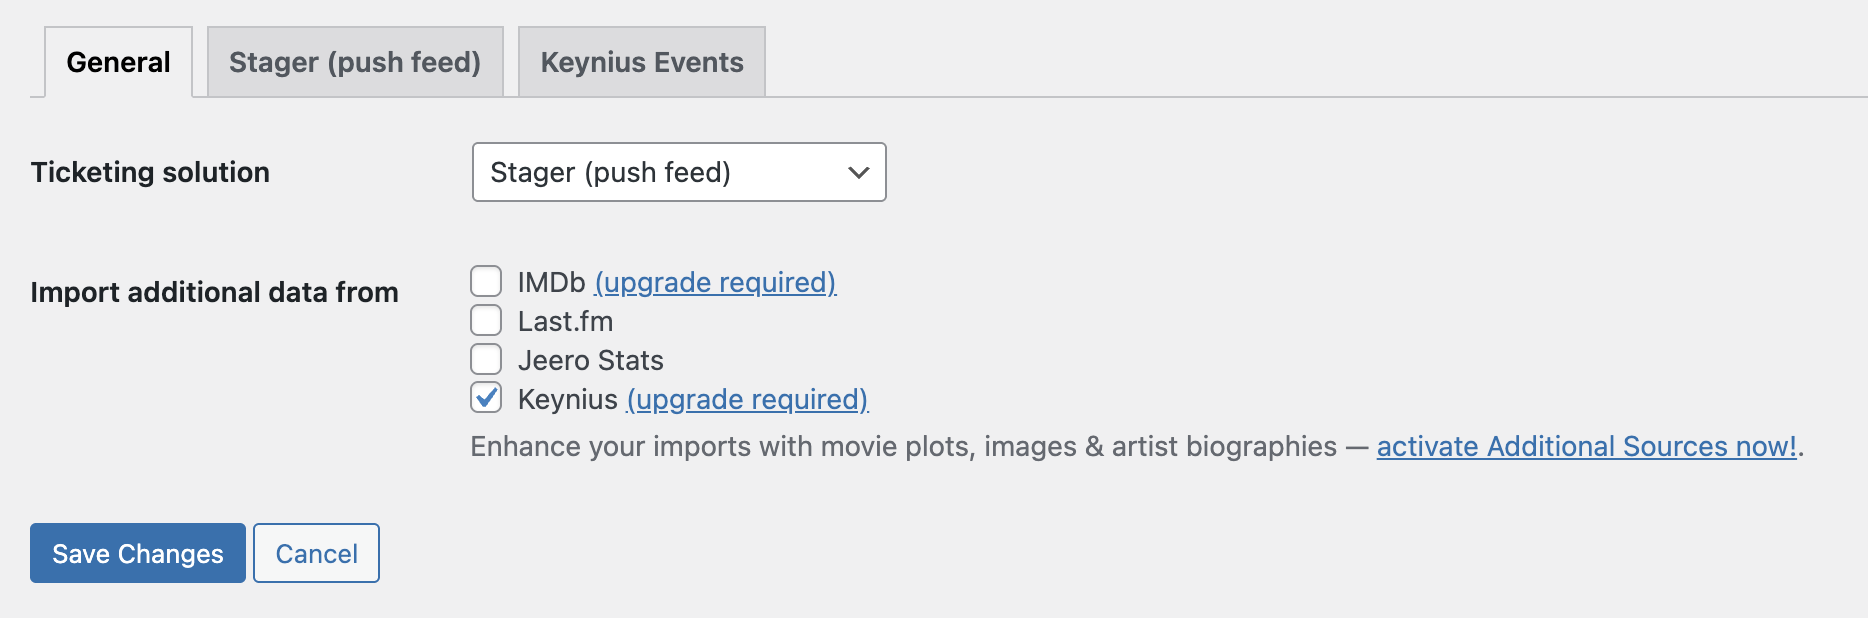The height and width of the screenshot is (618, 1868).
Task: Return to the General settings tab
Action: pyautogui.click(x=117, y=61)
